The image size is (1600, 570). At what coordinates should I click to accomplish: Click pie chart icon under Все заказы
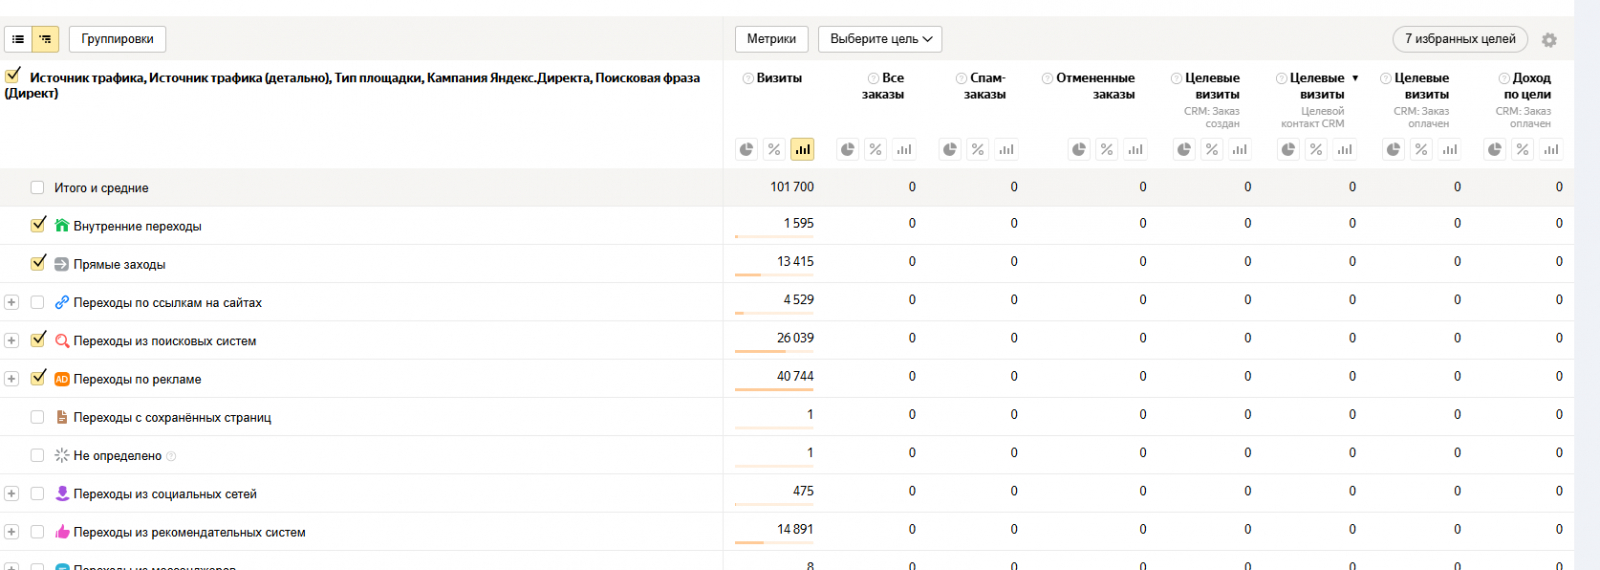pos(847,149)
